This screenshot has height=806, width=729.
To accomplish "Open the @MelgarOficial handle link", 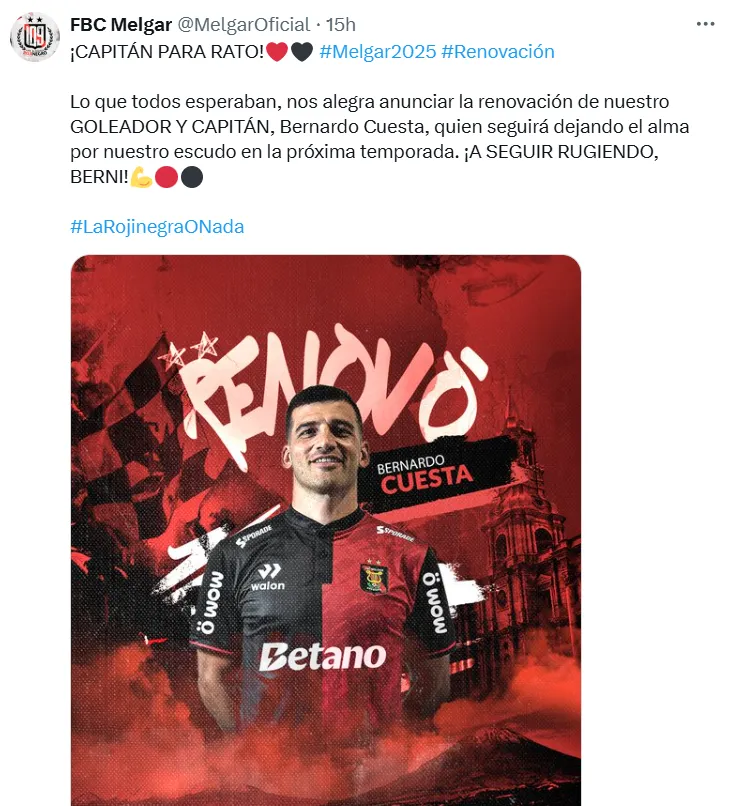I will pos(244,24).
